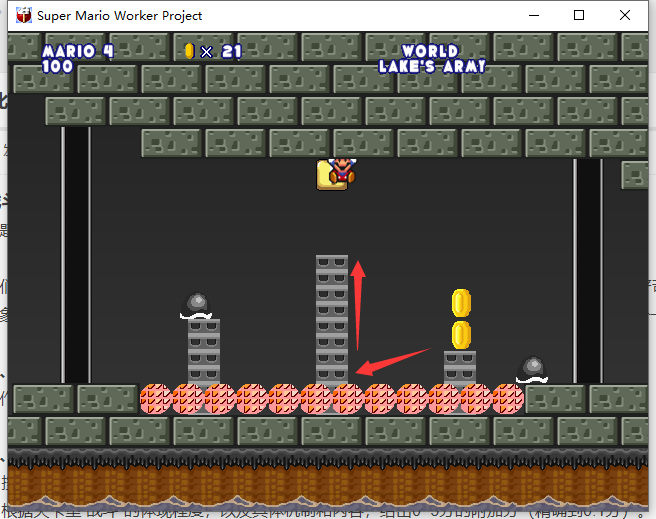Image resolution: width=656 pixels, height=519 pixels.
Task: Maximize the Super Mario Worker Project window
Action: (579, 15)
